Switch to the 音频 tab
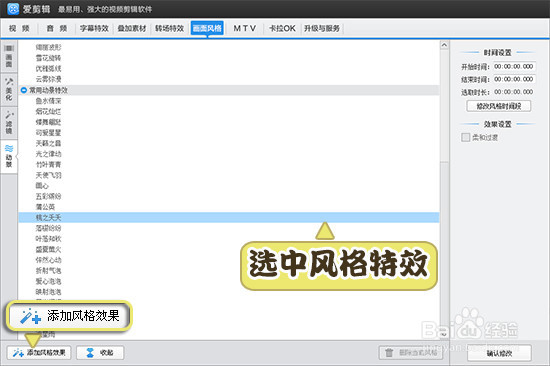The width and height of the screenshot is (550, 366). coord(56,28)
